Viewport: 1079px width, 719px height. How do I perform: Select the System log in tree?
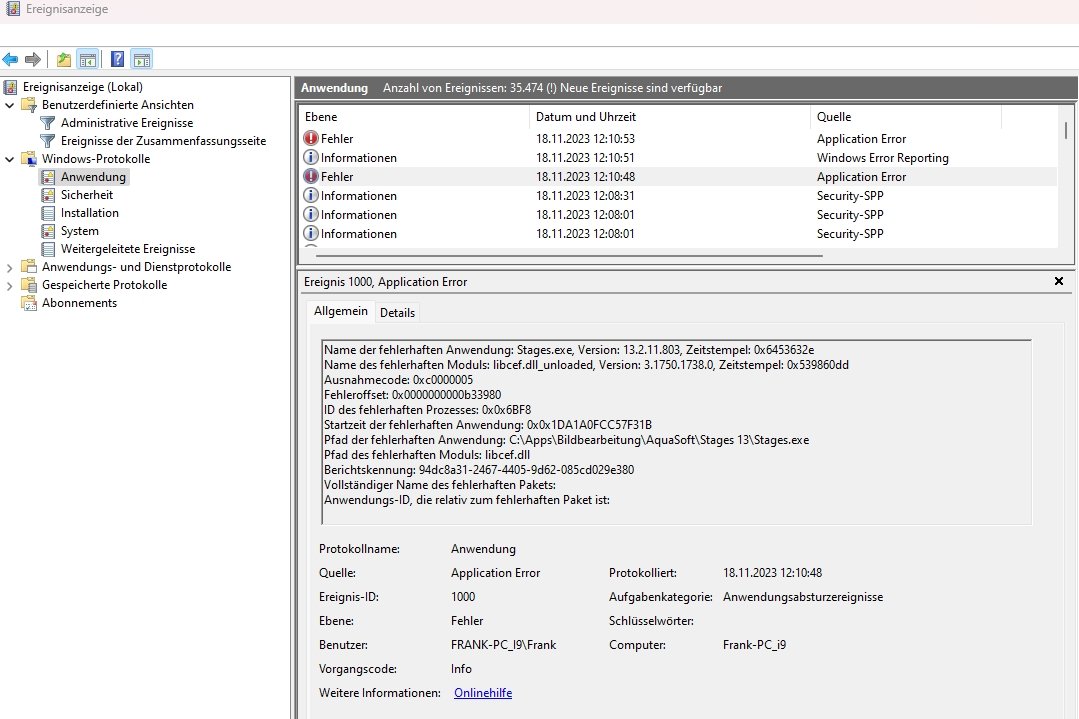[x=79, y=231]
